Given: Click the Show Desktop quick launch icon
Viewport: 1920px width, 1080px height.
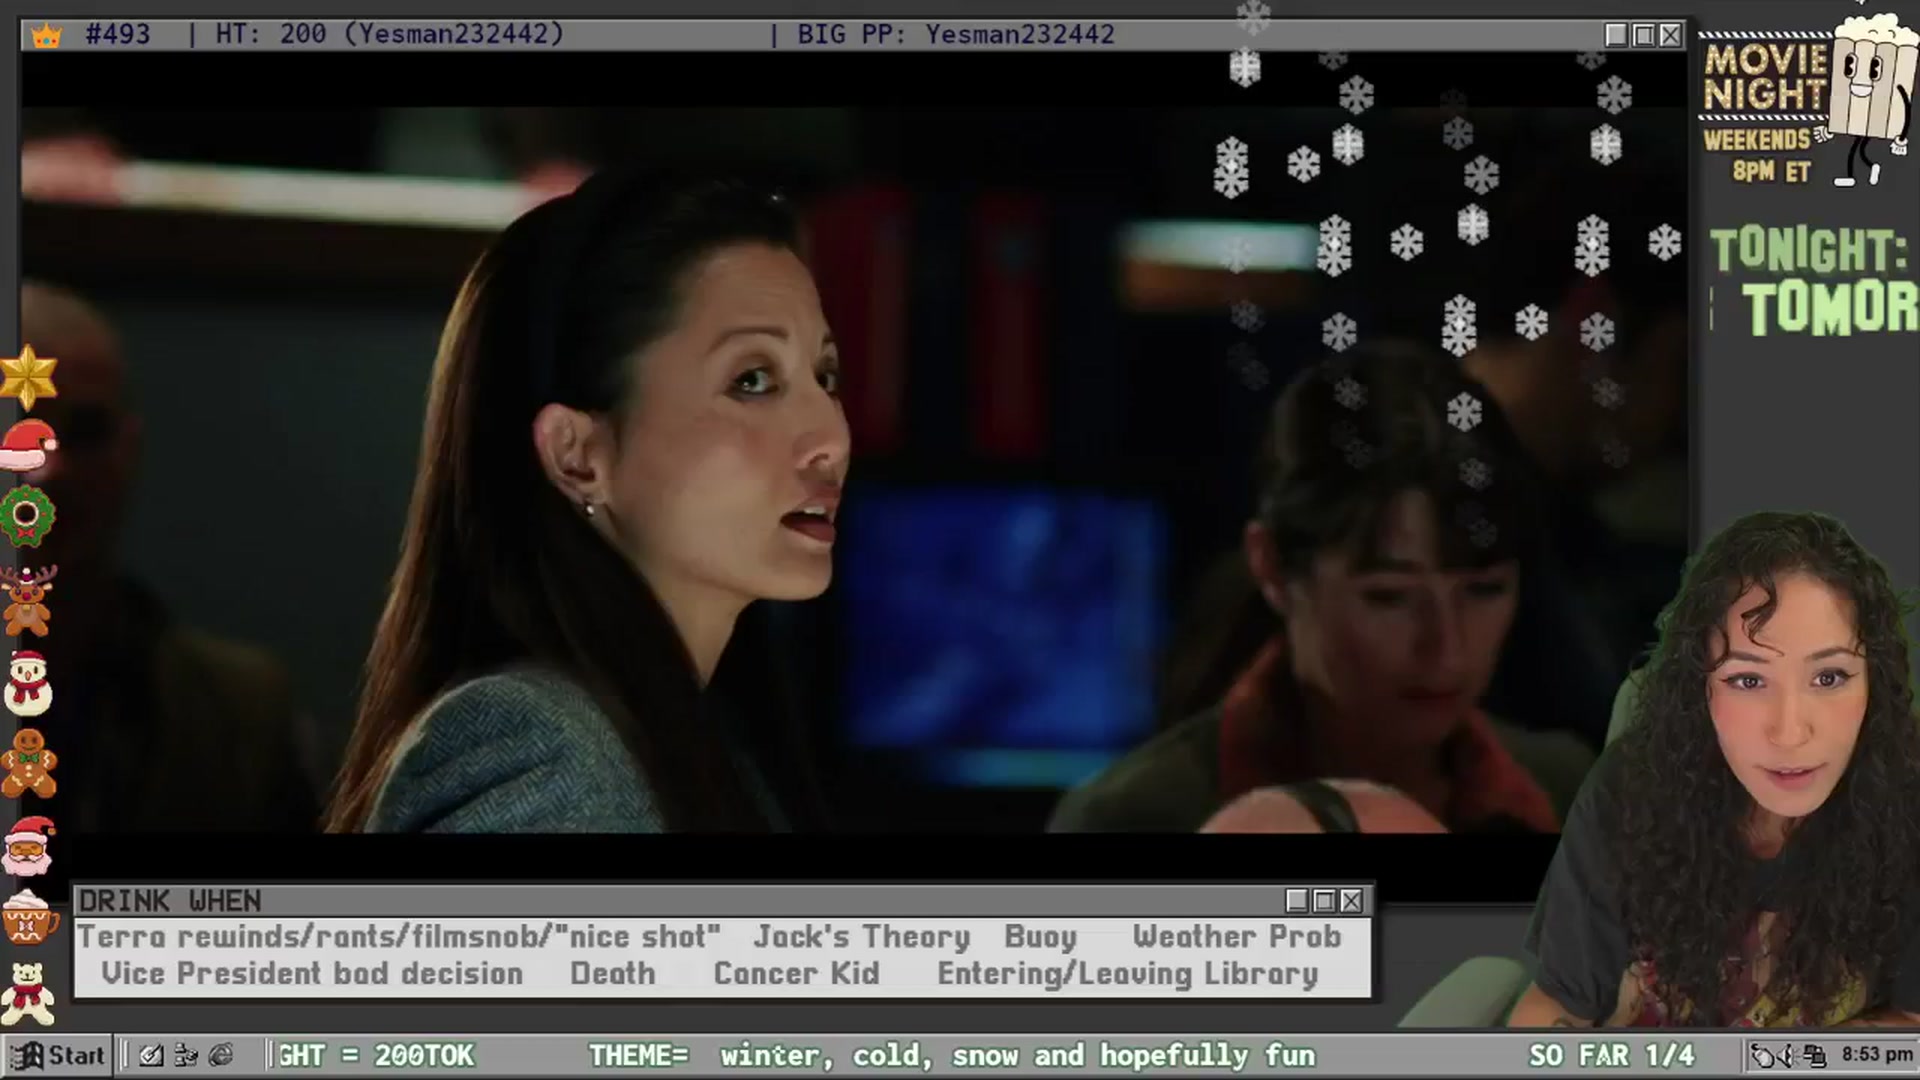Looking at the screenshot, I should (x=186, y=1055).
